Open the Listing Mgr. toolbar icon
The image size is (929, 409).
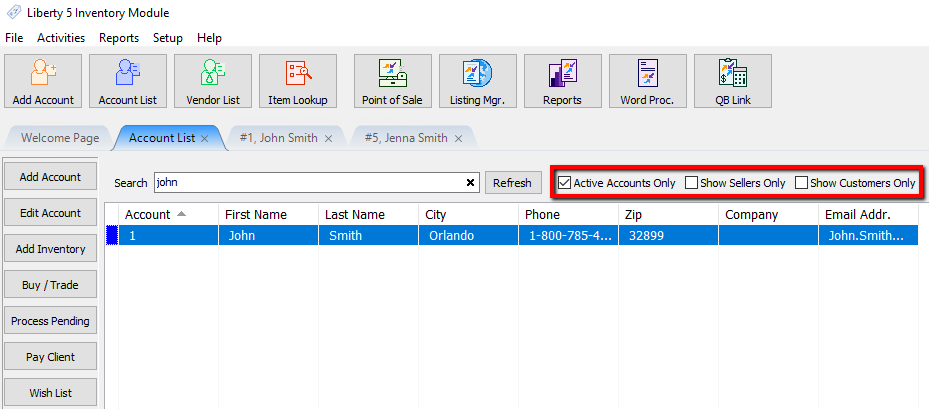click(x=478, y=81)
